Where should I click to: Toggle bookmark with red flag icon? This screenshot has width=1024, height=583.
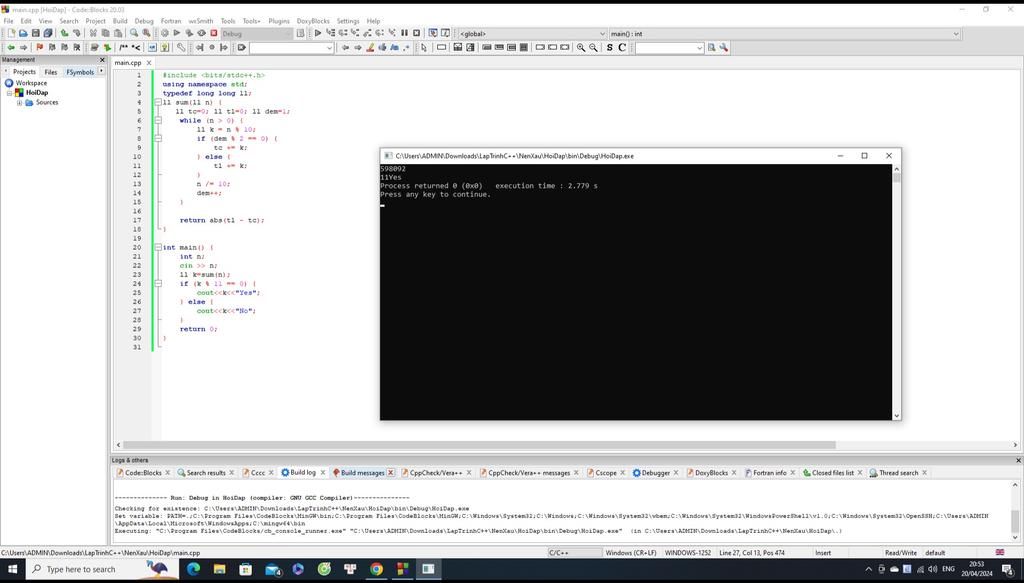tap(39, 48)
